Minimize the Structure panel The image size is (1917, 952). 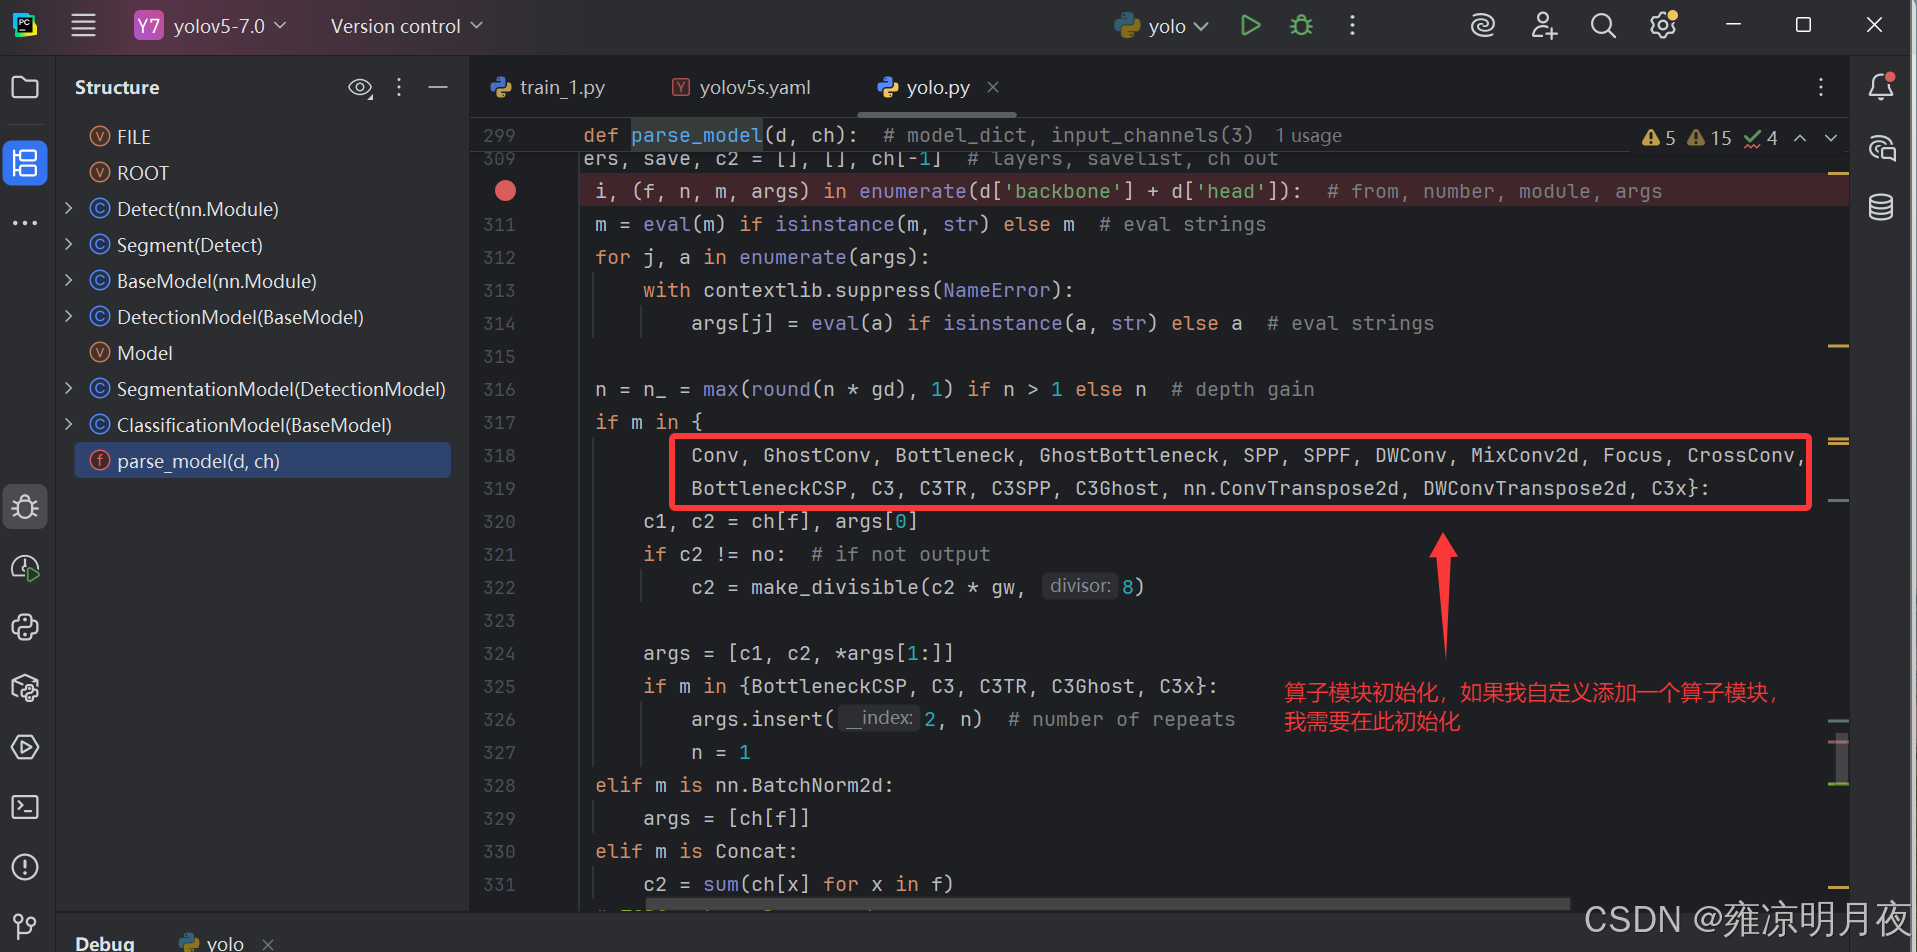[438, 87]
